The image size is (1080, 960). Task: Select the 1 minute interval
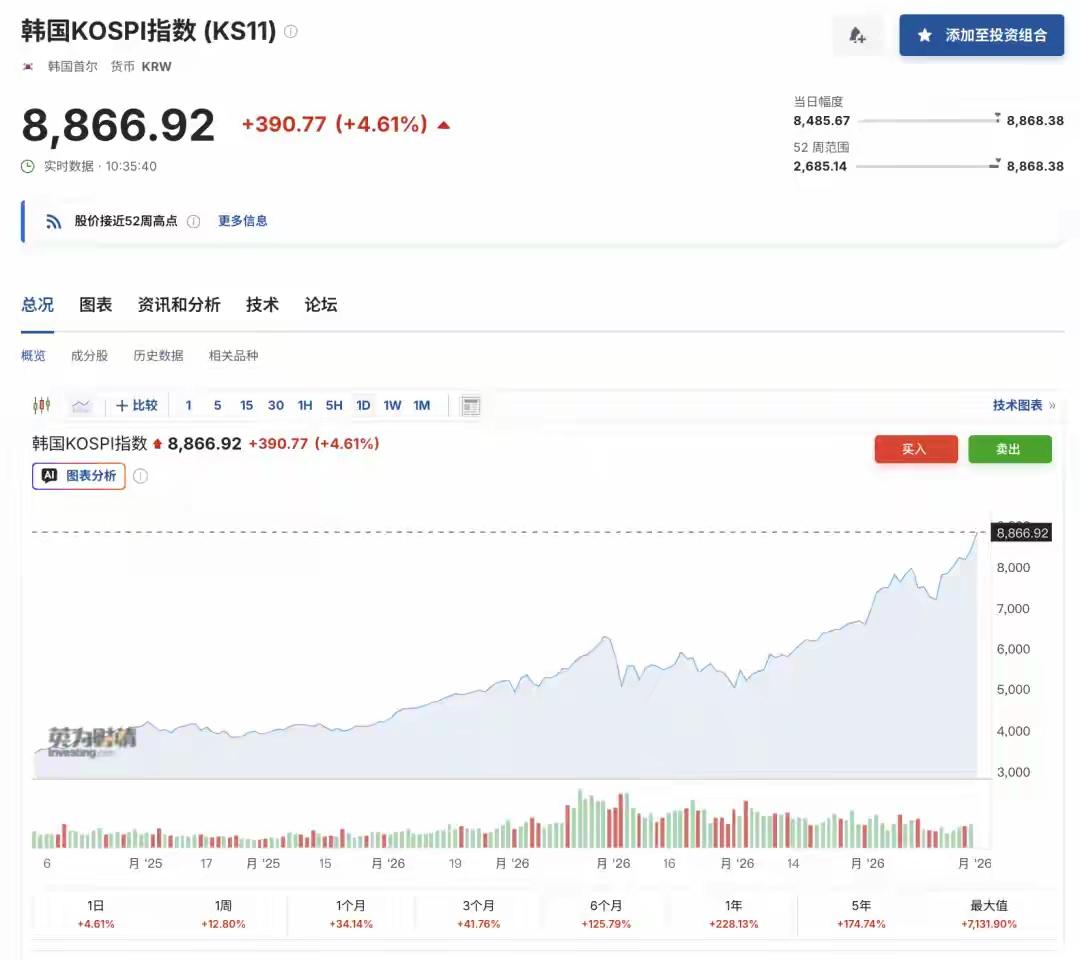tap(189, 406)
